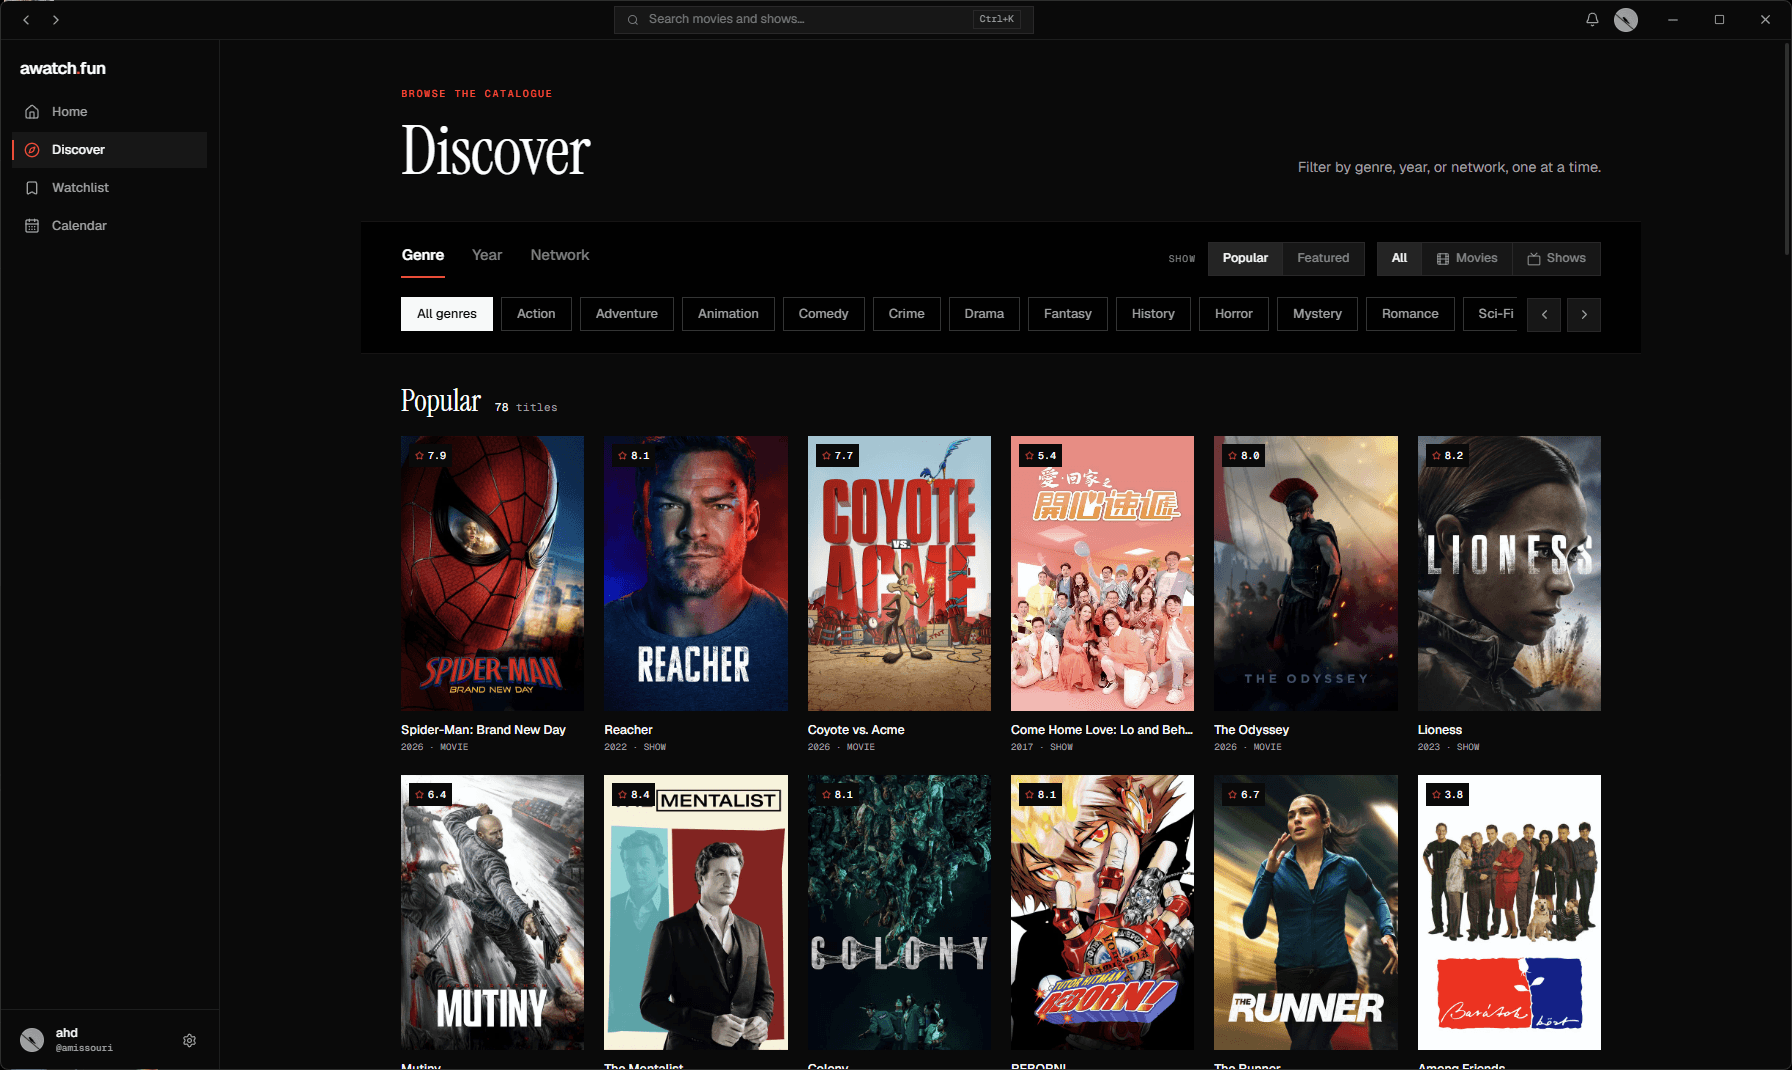This screenshot has height=1070, width=1792.
Task: Click the Discover compass icon
Action: tap(32, 150)
